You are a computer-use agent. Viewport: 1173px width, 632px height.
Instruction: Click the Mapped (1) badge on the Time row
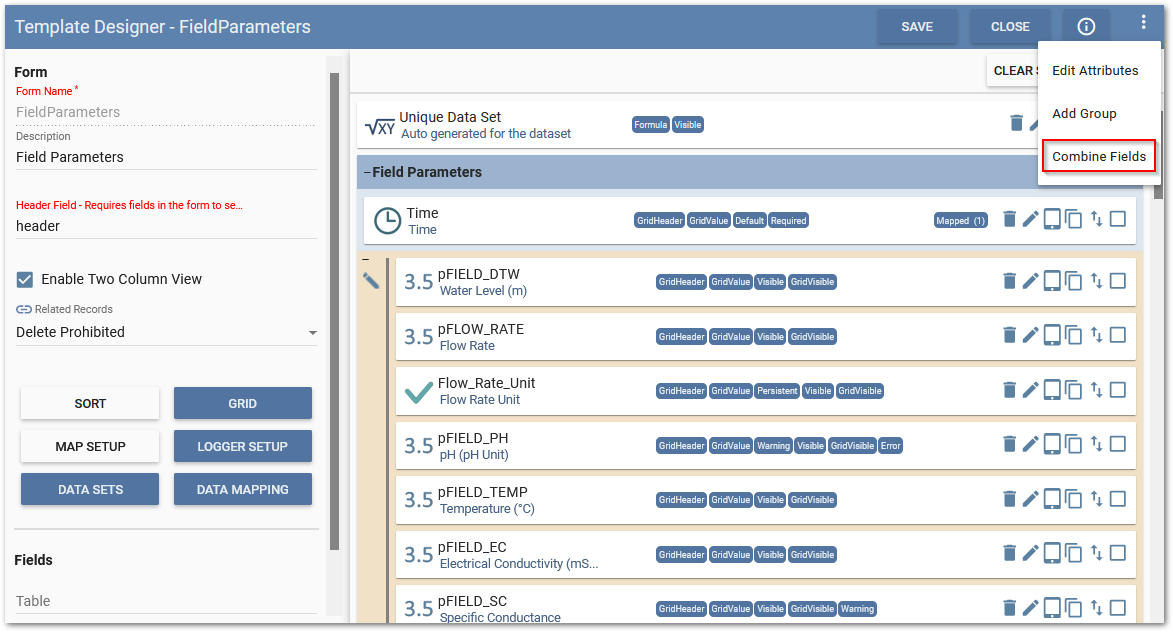click(x=960, y=219)
